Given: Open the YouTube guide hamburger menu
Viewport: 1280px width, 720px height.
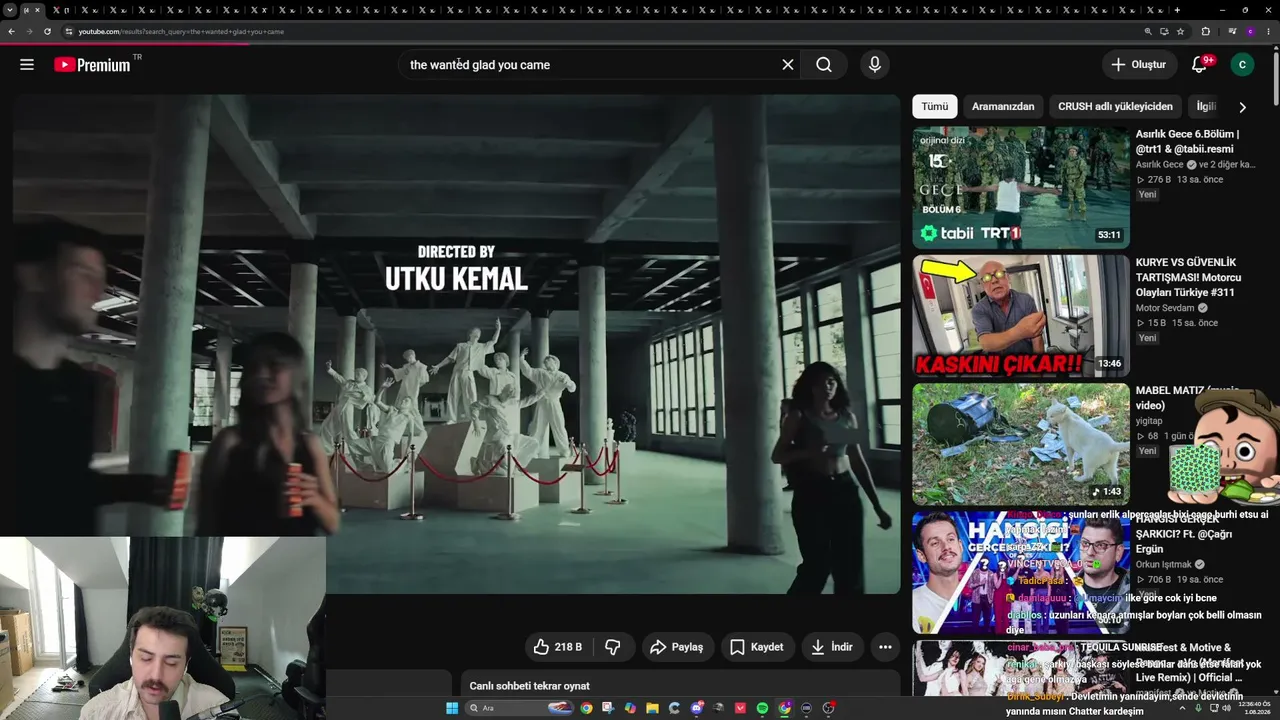Looking at the screenshot, I should 27,65.
